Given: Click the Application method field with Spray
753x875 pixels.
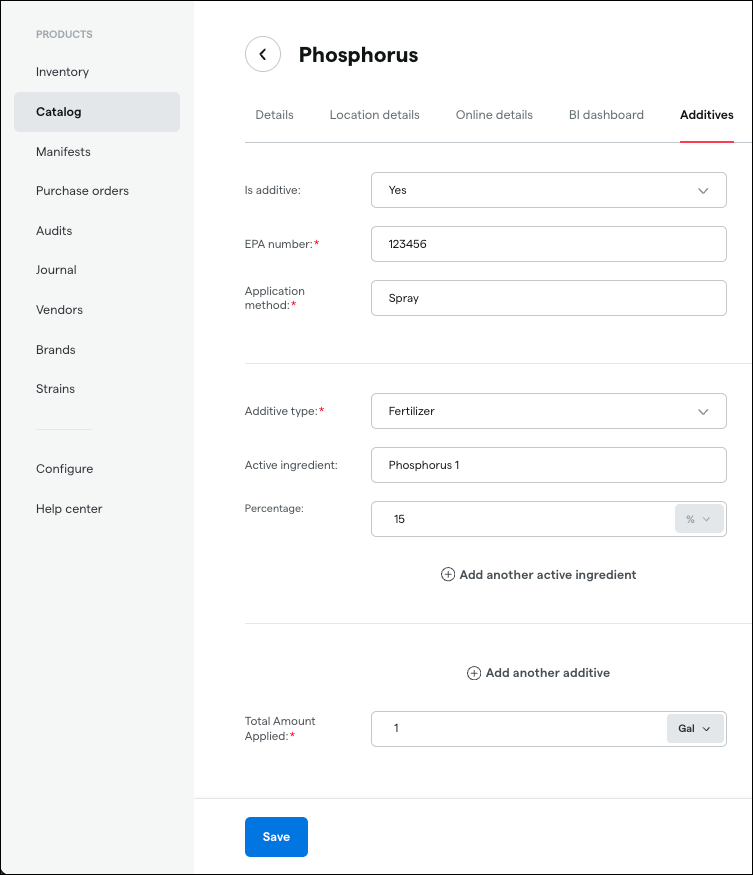Looking at the screenshot, I should tap(549, 298).
